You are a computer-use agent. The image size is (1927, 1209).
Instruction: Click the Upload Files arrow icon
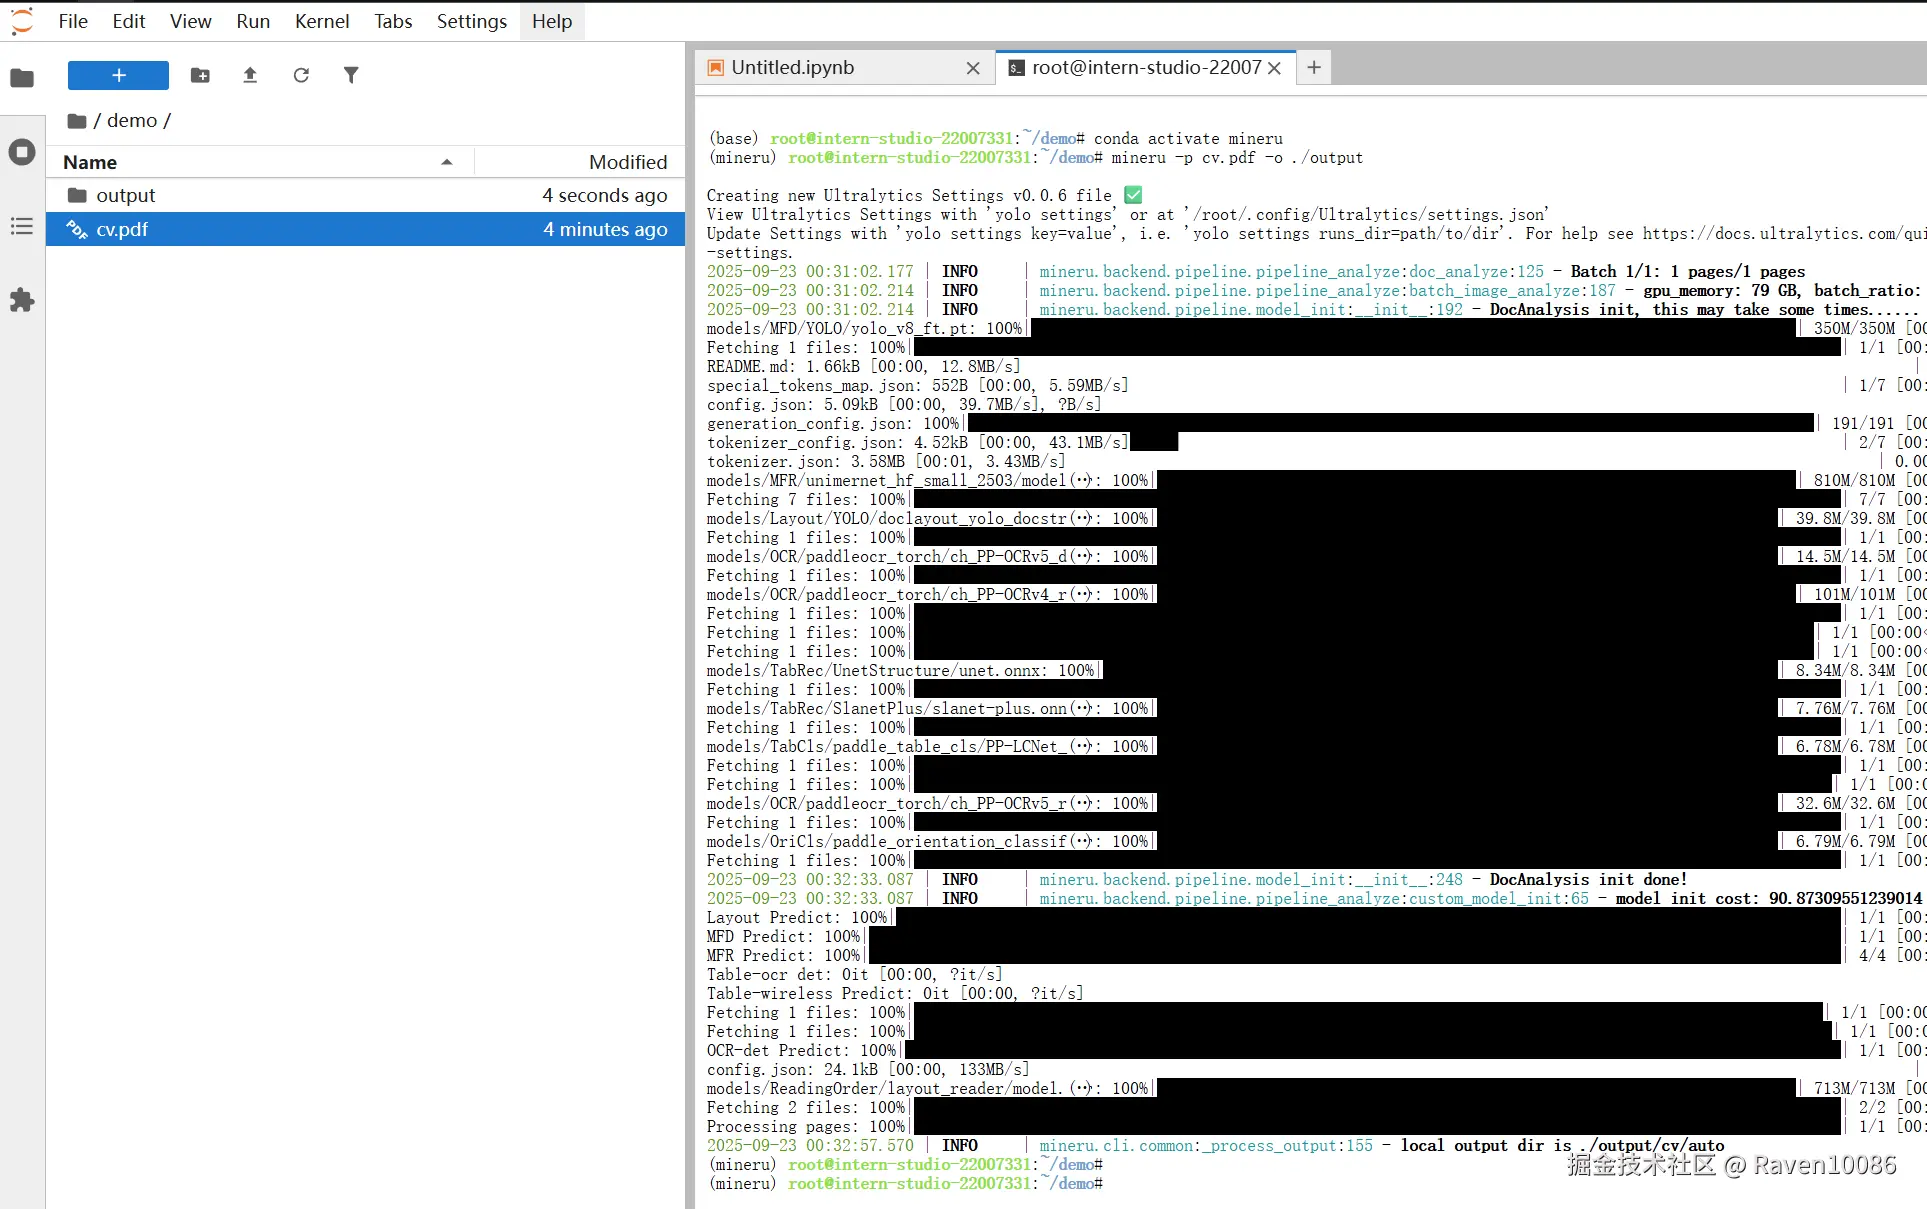250,75
